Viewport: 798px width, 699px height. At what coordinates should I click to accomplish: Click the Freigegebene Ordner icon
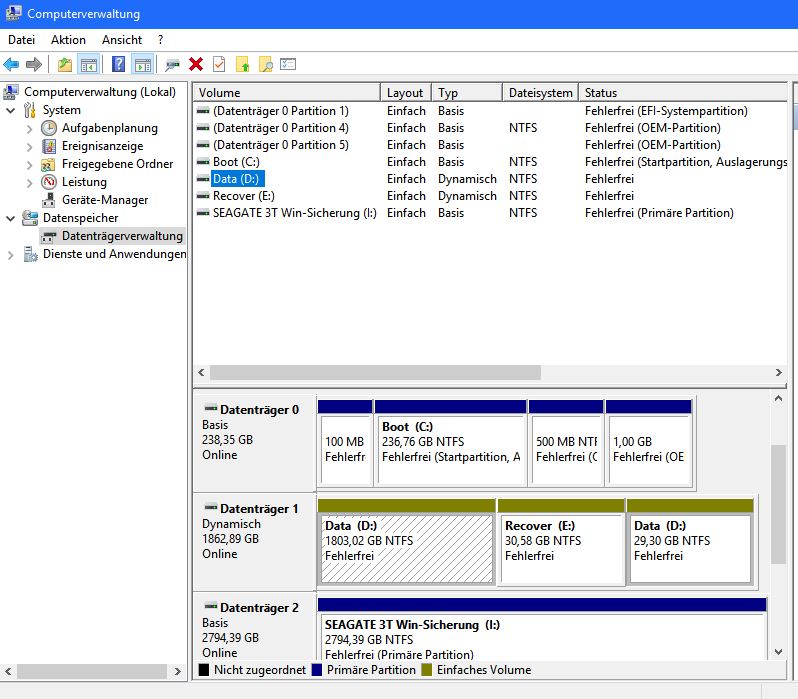48,164
